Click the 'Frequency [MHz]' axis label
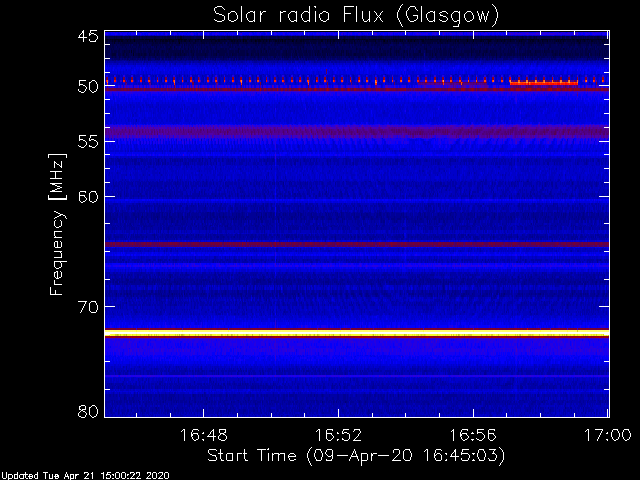The width and height of the screenshot is (640, 480). [x=57, y=224]
